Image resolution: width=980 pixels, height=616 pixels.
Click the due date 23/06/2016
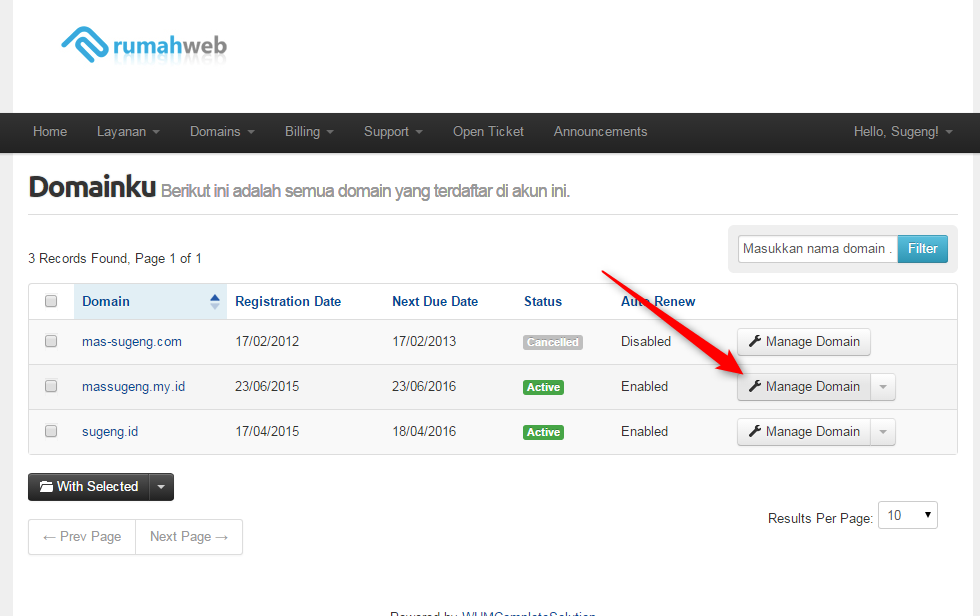pos(424,387)
